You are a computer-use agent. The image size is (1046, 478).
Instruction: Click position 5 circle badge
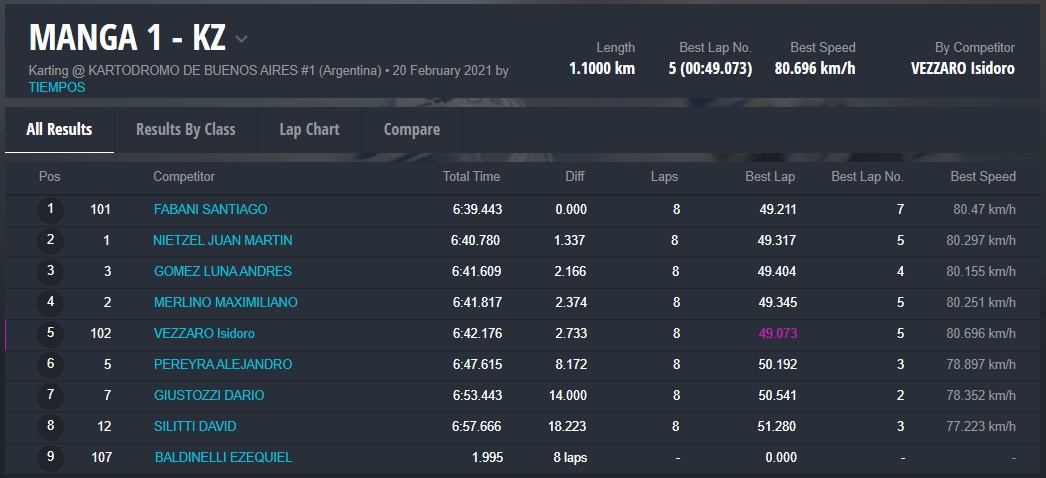tap(50, 334)
